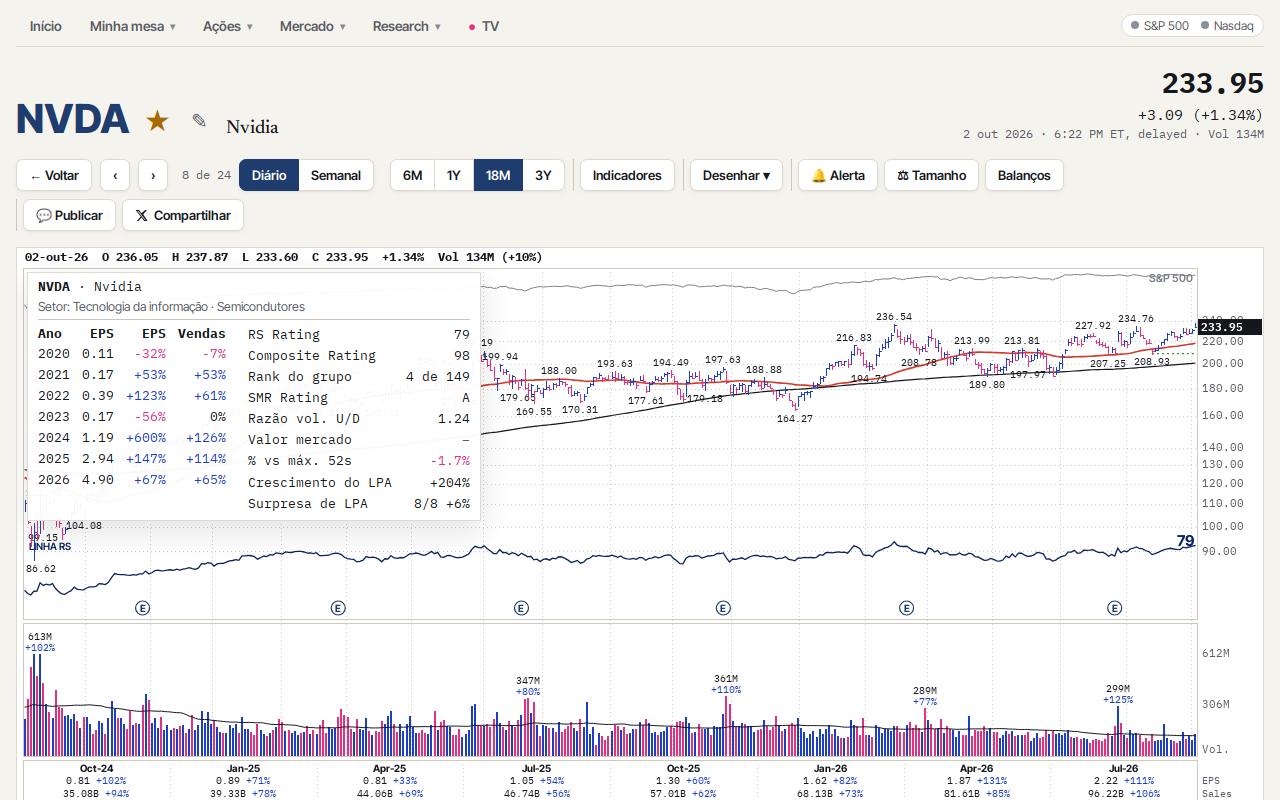Click the Publicar speech bubble button
The height and width of the screenshot is (800, 1280).
(69, 215)
